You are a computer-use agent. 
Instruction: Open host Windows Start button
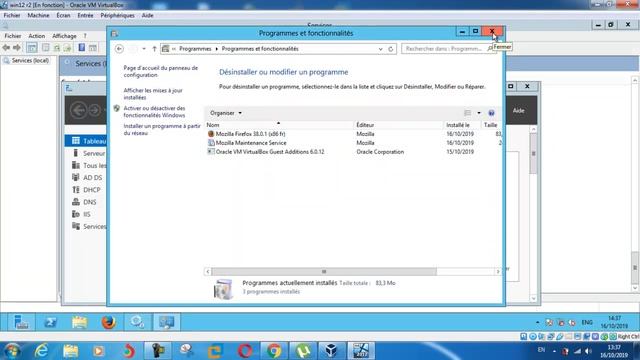click(12, 351)
